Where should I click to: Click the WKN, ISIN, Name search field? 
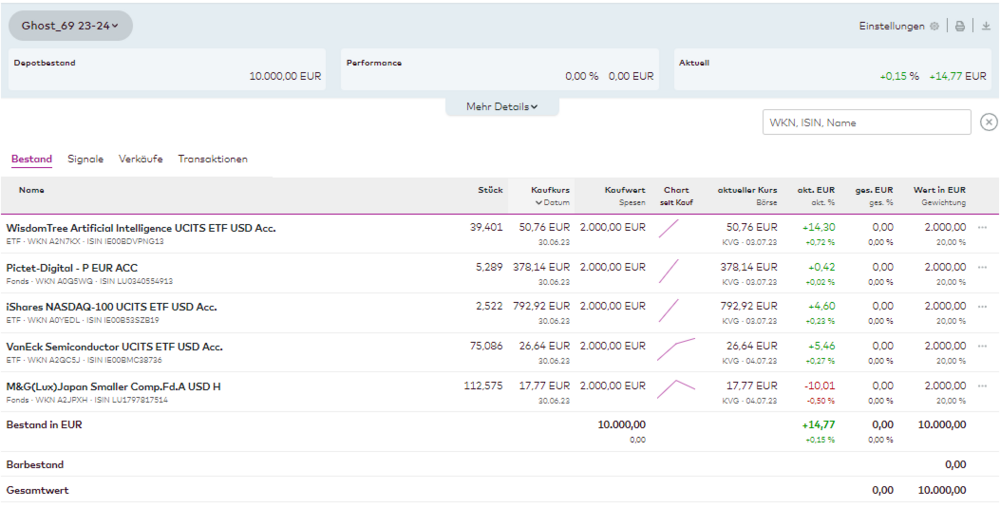tap(866, 122)
